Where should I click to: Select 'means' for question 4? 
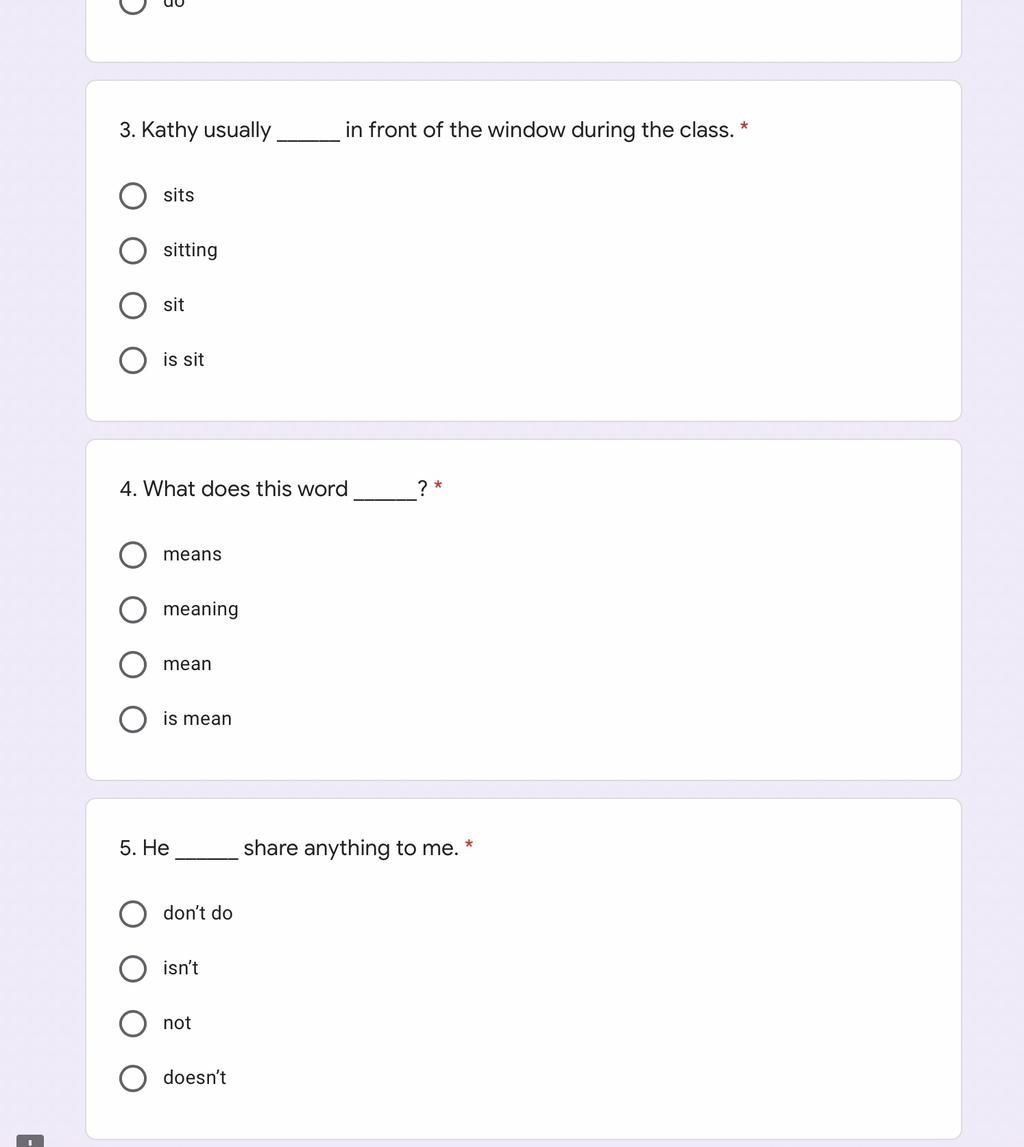click(x=132, y=554)
